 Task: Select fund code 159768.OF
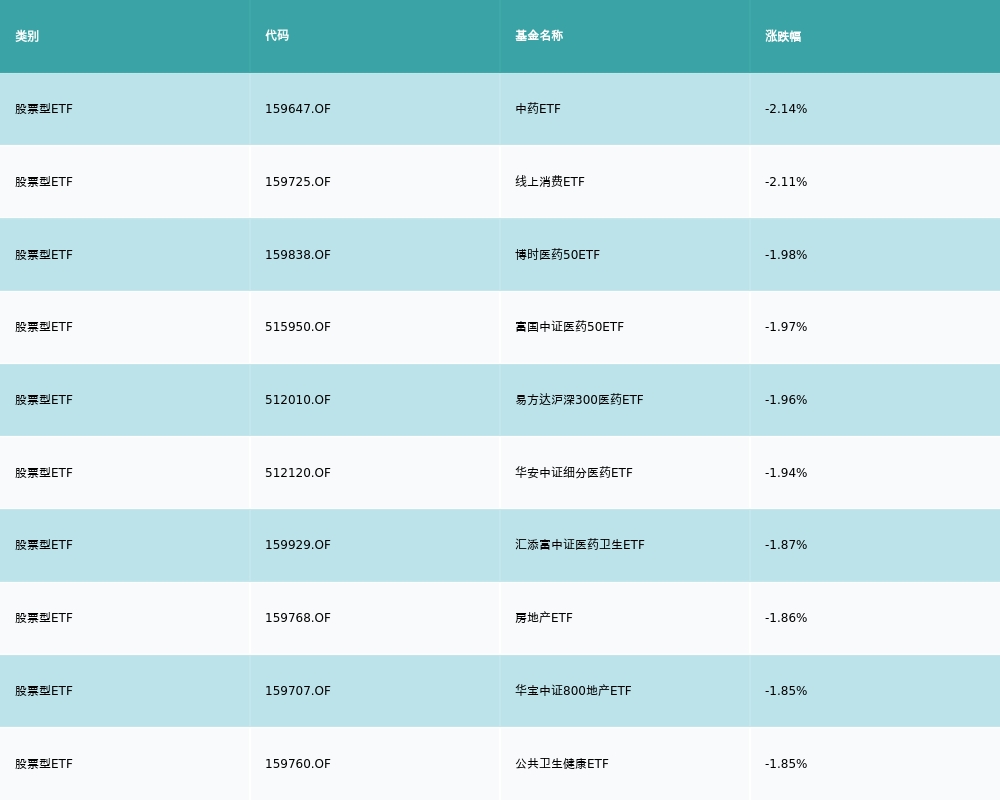tap(298, 618)
